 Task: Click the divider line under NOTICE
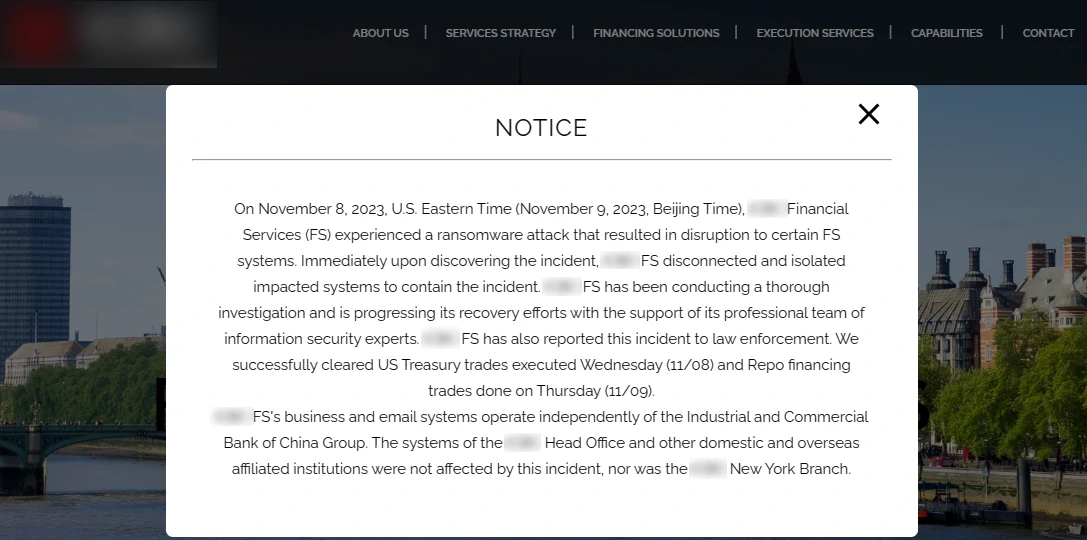(x=541, y=159)
